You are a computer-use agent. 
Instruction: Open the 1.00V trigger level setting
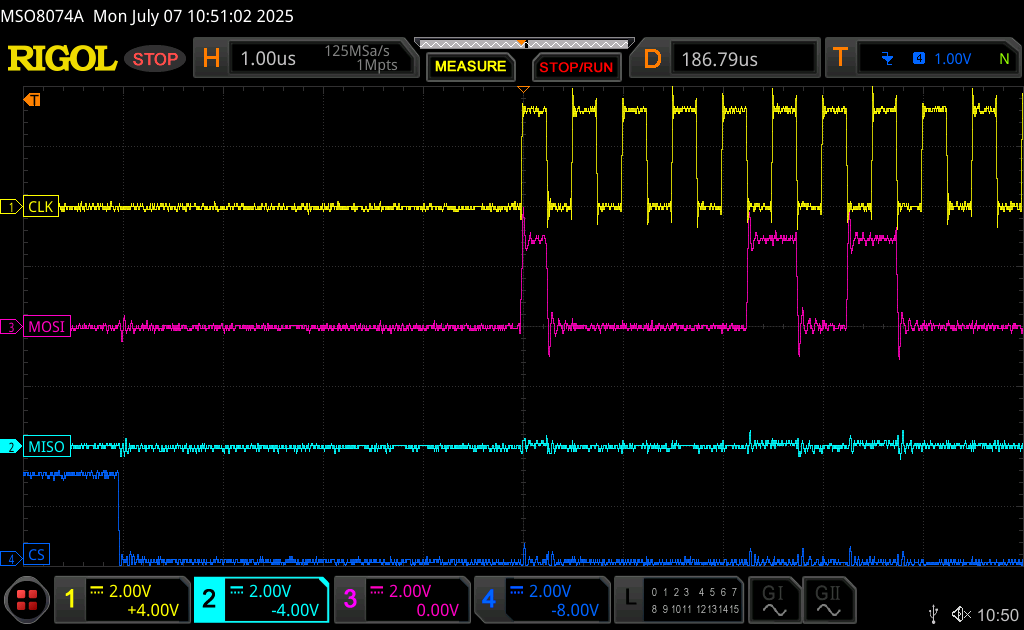click(953, 59)
